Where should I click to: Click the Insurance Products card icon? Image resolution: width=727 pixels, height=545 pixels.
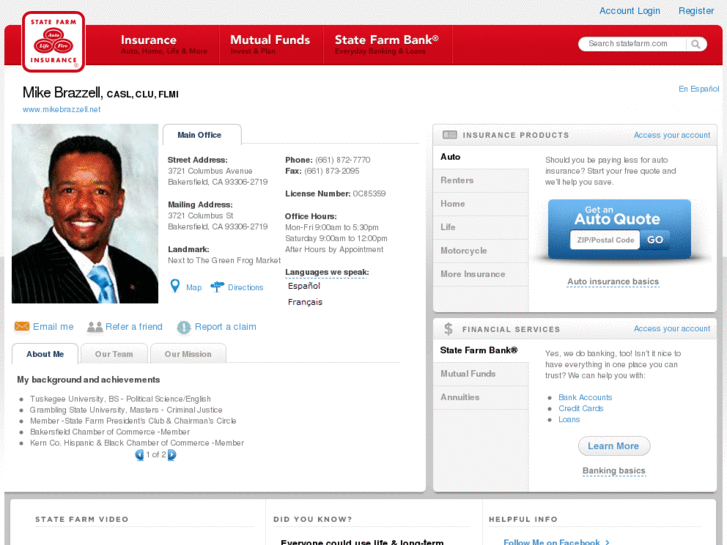449,135
